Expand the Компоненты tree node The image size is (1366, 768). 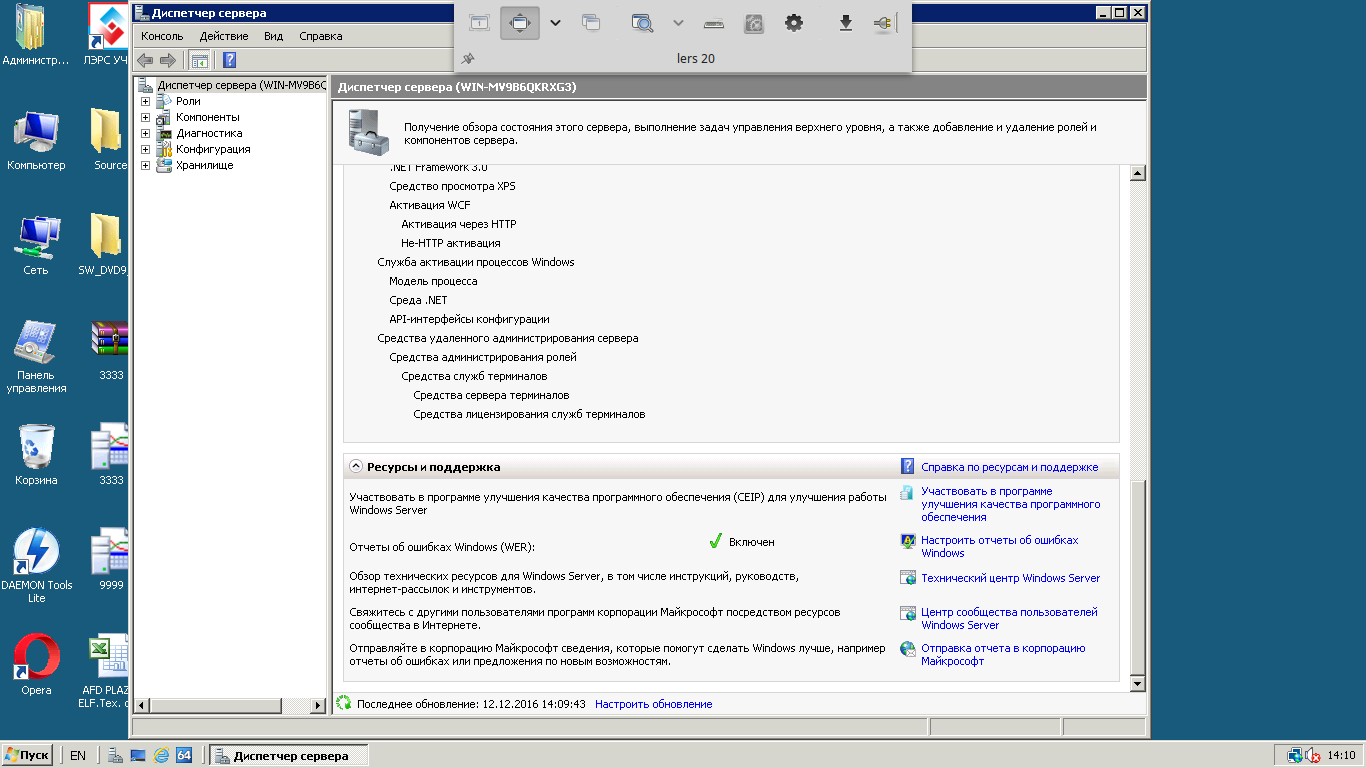click(x=145, y=117)
